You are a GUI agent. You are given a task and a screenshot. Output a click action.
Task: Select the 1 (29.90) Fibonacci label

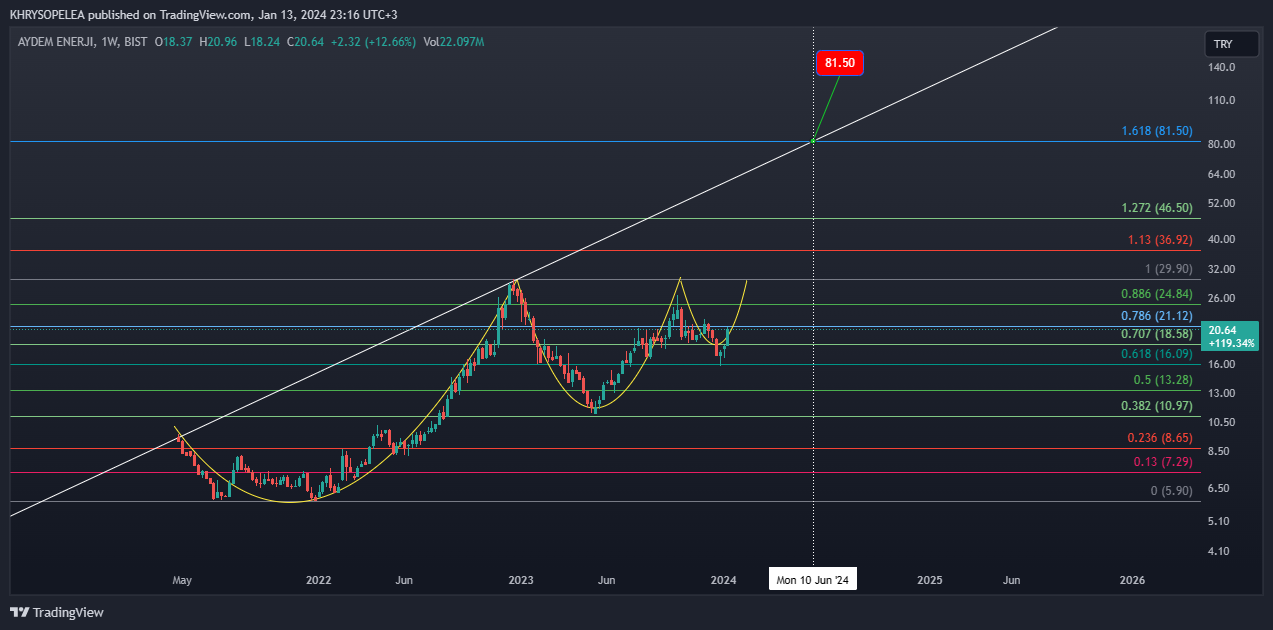pos(1169,269)
